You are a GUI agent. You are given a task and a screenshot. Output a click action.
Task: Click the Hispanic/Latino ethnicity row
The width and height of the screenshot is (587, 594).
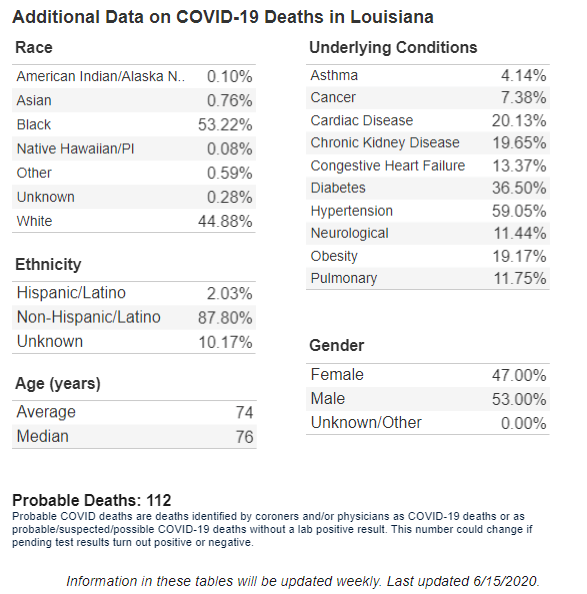point(134,293)
